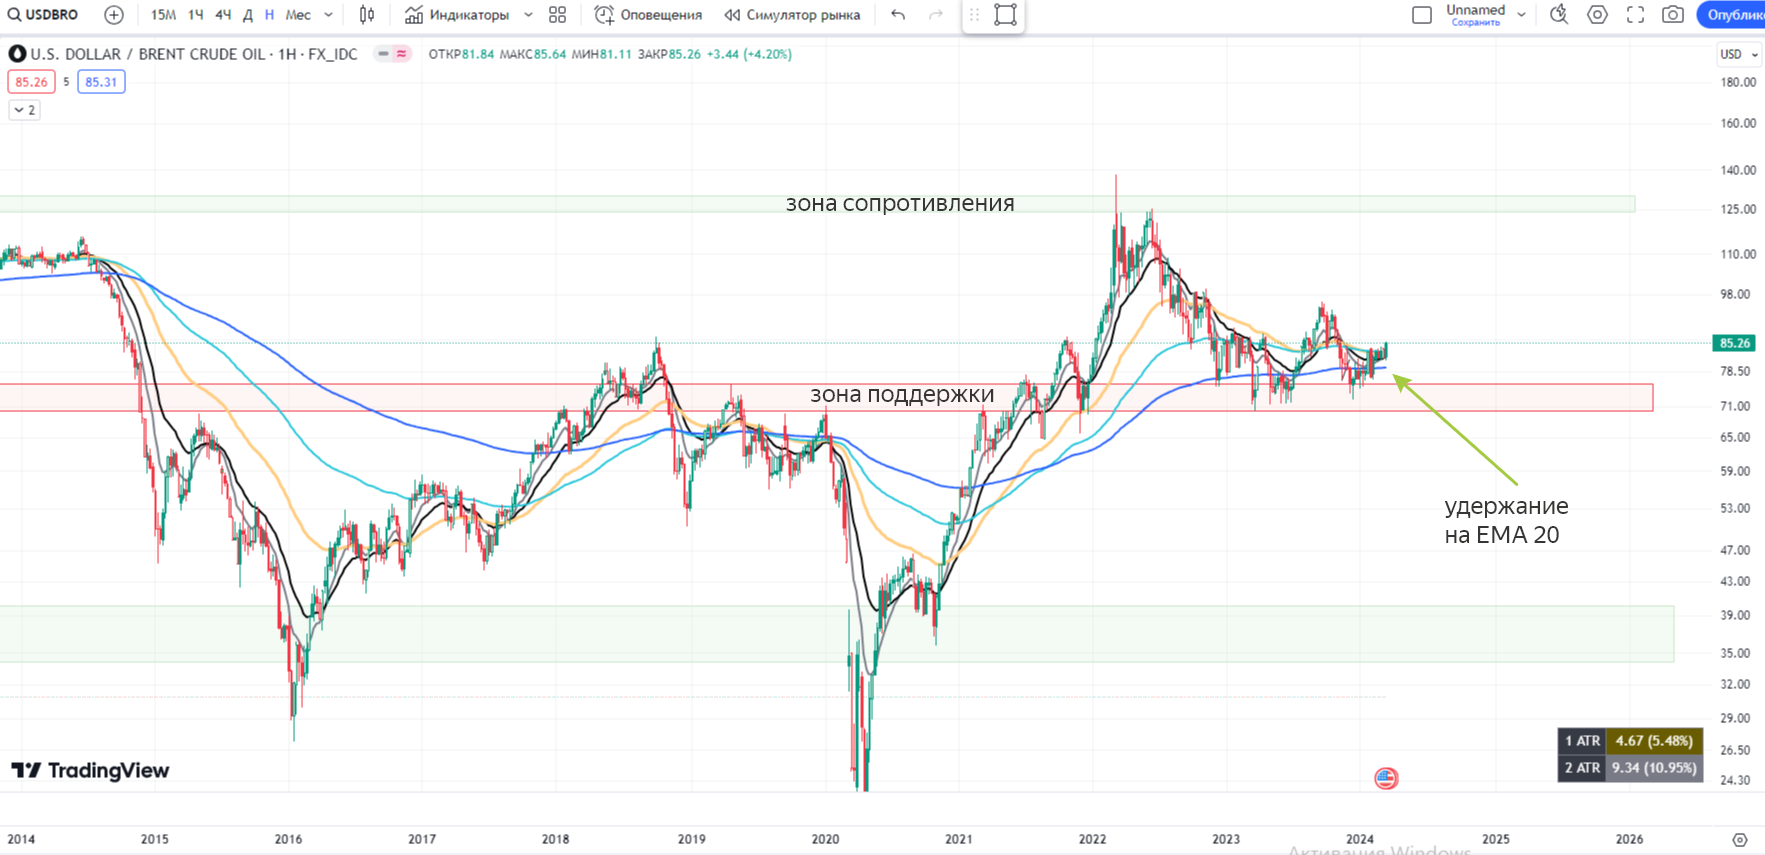Choose the weekly Н timeframe
The image size is (1765, 855).
(x=269, y=15)
